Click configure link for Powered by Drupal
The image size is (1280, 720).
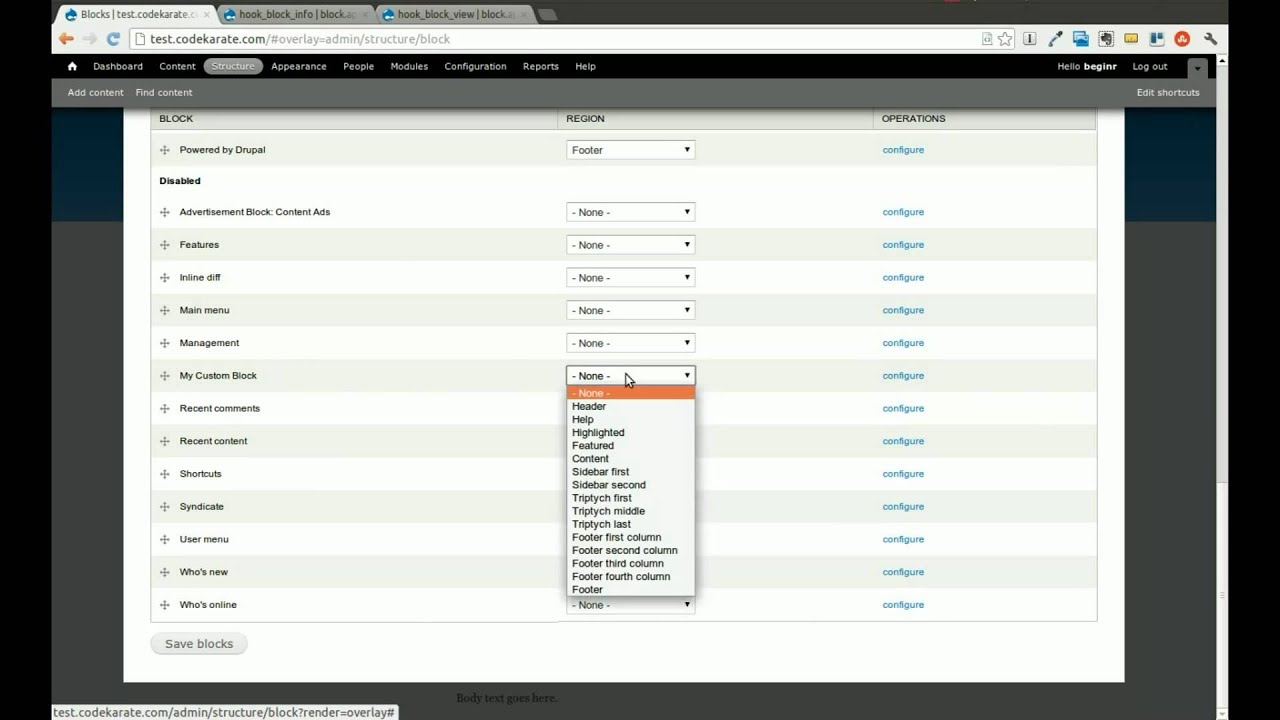903,150
